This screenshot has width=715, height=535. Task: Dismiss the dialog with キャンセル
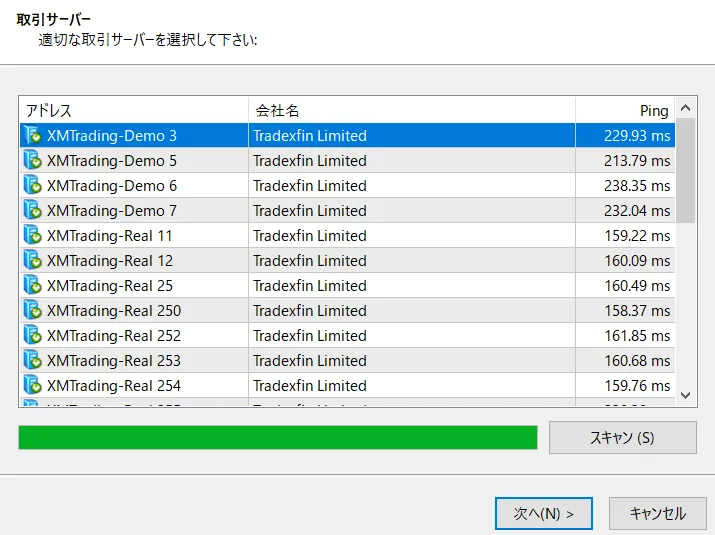[x=658, y=514]
